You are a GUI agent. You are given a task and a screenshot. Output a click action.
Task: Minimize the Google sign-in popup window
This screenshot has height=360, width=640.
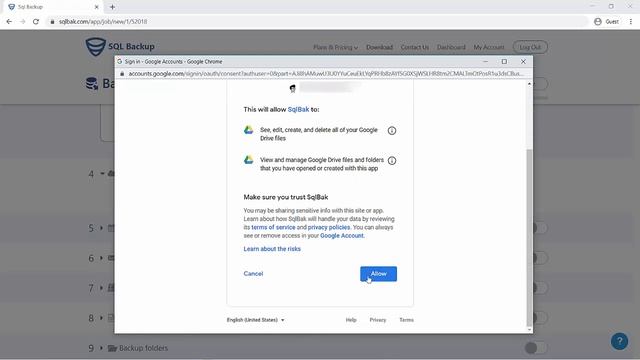[485, 62]
